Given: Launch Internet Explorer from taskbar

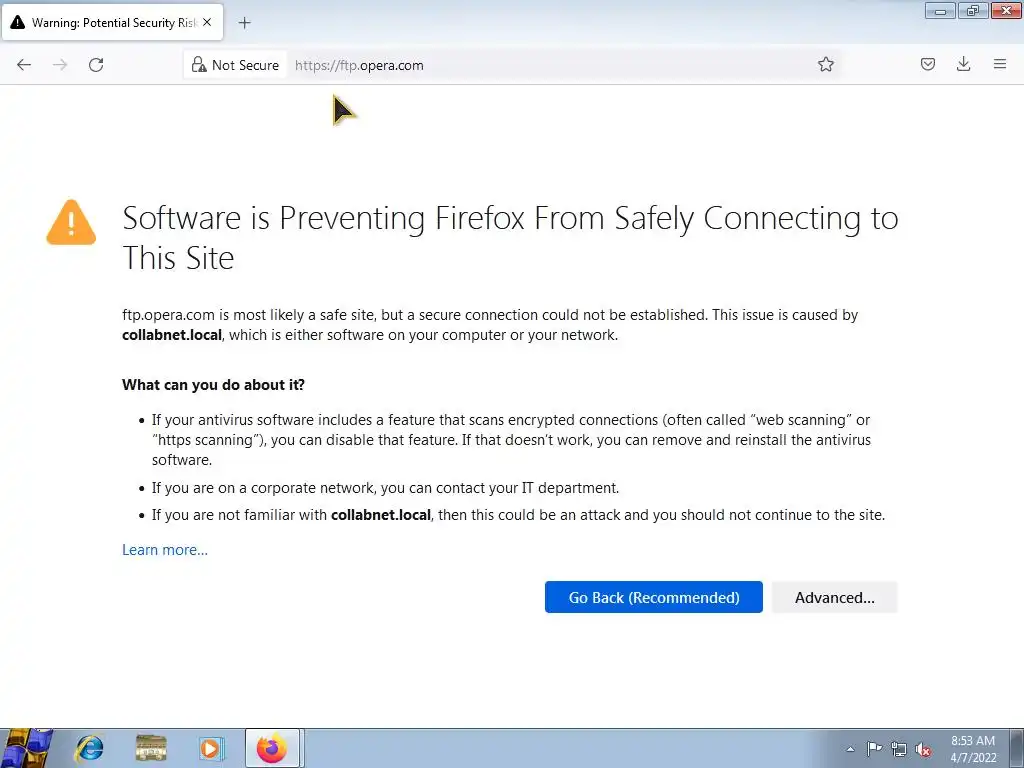Looking at the screenshot, I should point(89,748).
